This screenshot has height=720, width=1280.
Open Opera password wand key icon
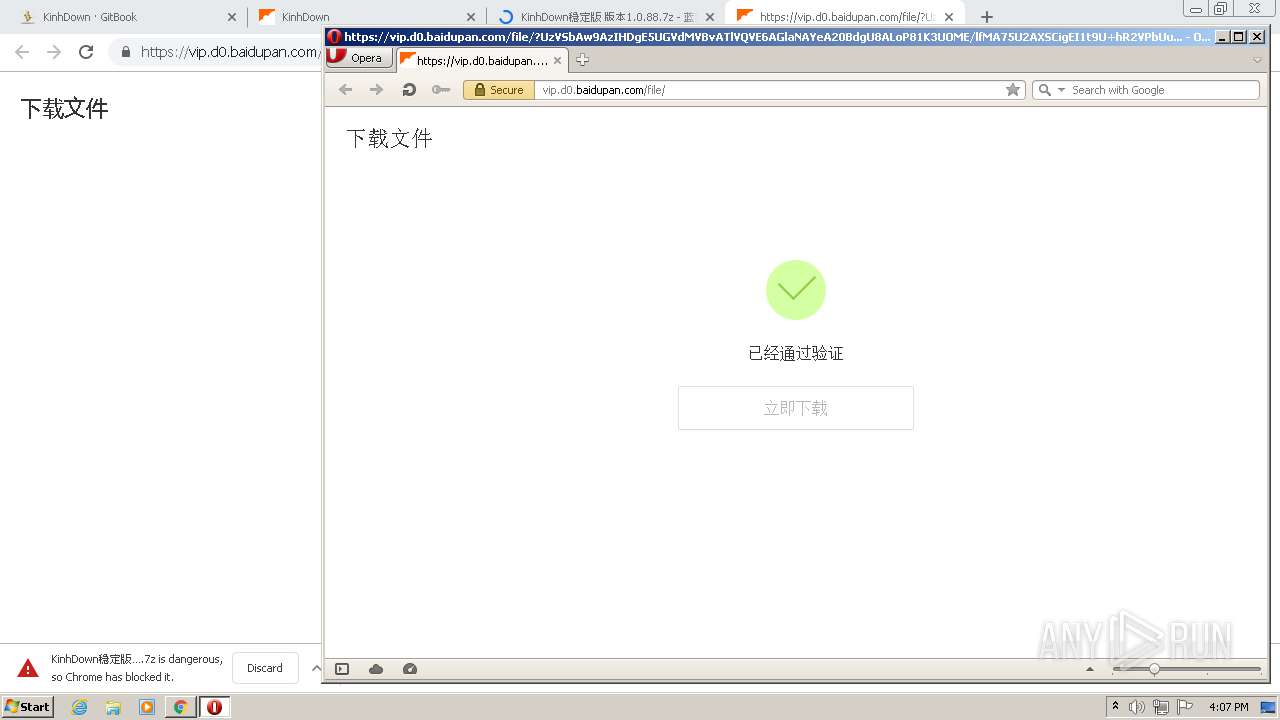(x=440, y=90)
